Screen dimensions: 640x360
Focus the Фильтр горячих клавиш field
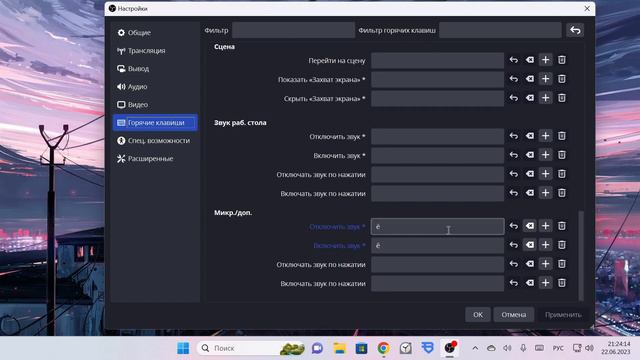point(500,30)
